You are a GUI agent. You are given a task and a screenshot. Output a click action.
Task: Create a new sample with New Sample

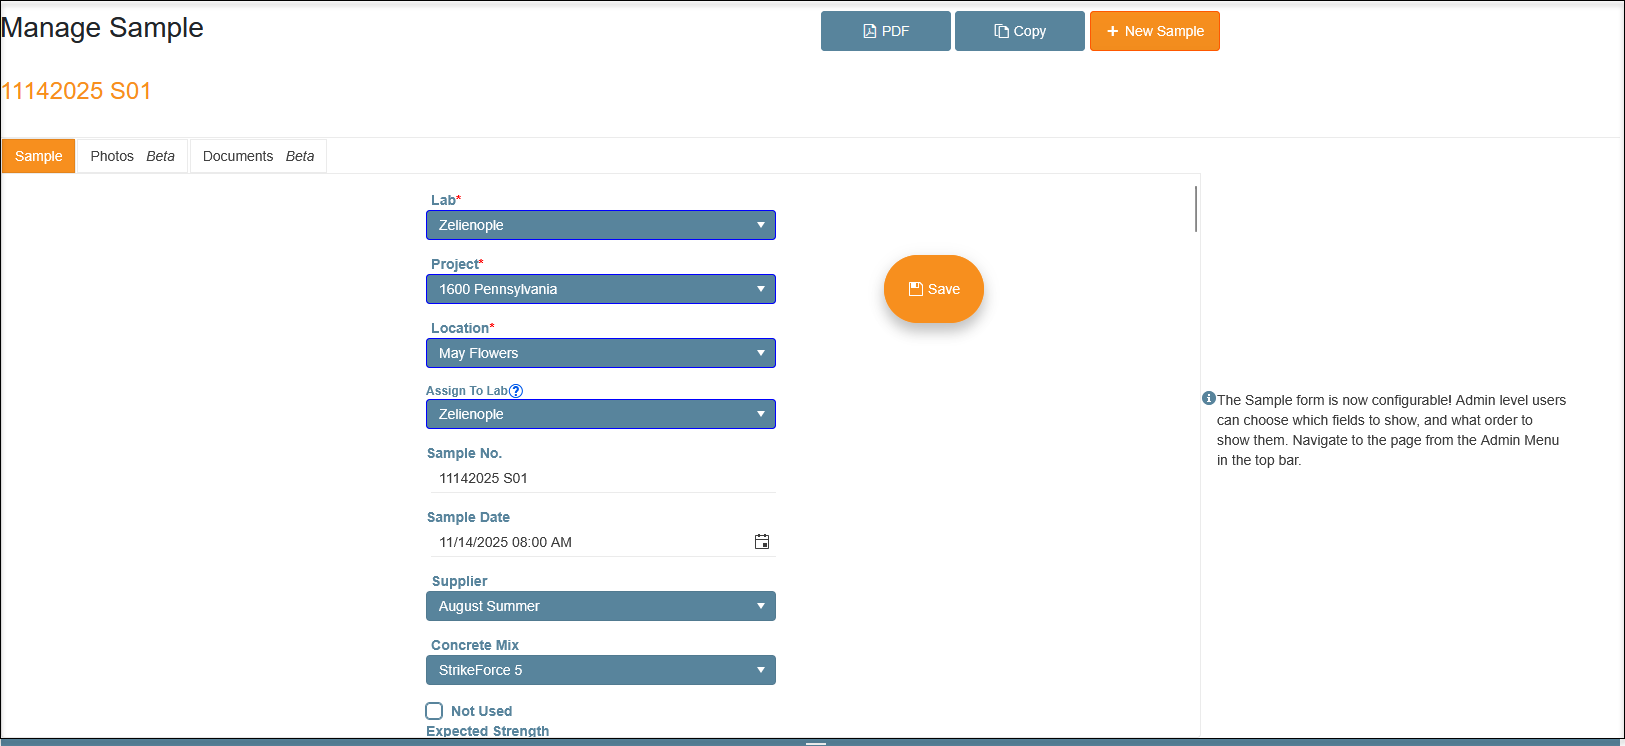pyautogui.click(x=1154, y=31)
